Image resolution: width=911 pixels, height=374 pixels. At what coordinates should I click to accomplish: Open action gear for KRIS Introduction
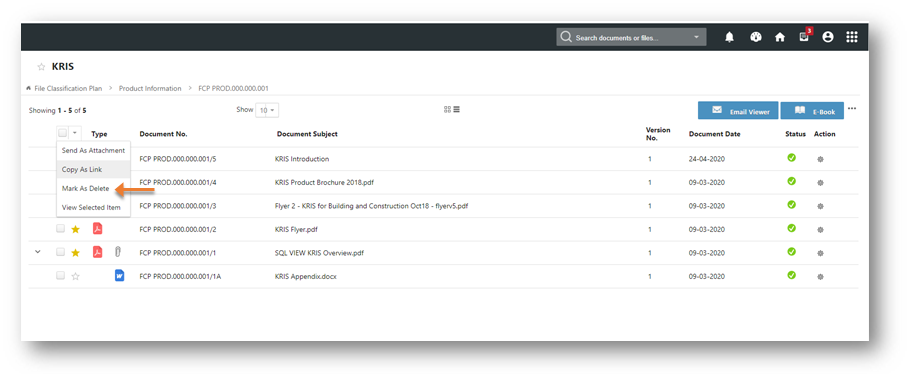(820, 159)
